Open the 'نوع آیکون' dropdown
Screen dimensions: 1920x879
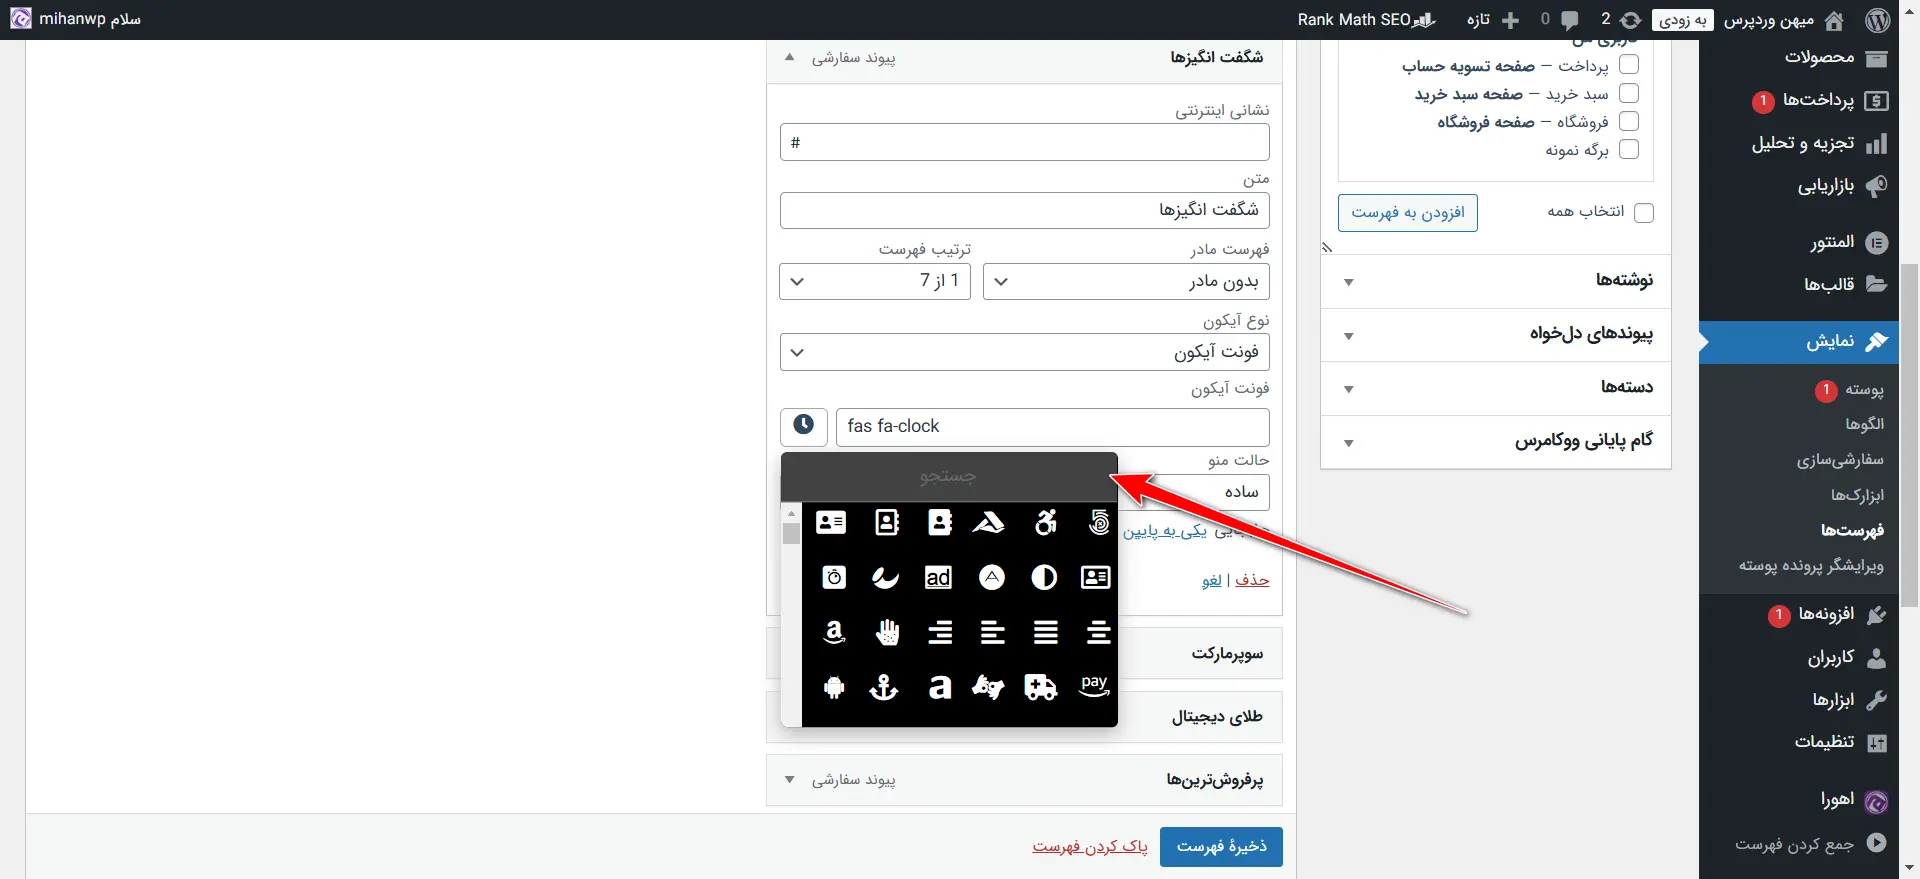1025,352
